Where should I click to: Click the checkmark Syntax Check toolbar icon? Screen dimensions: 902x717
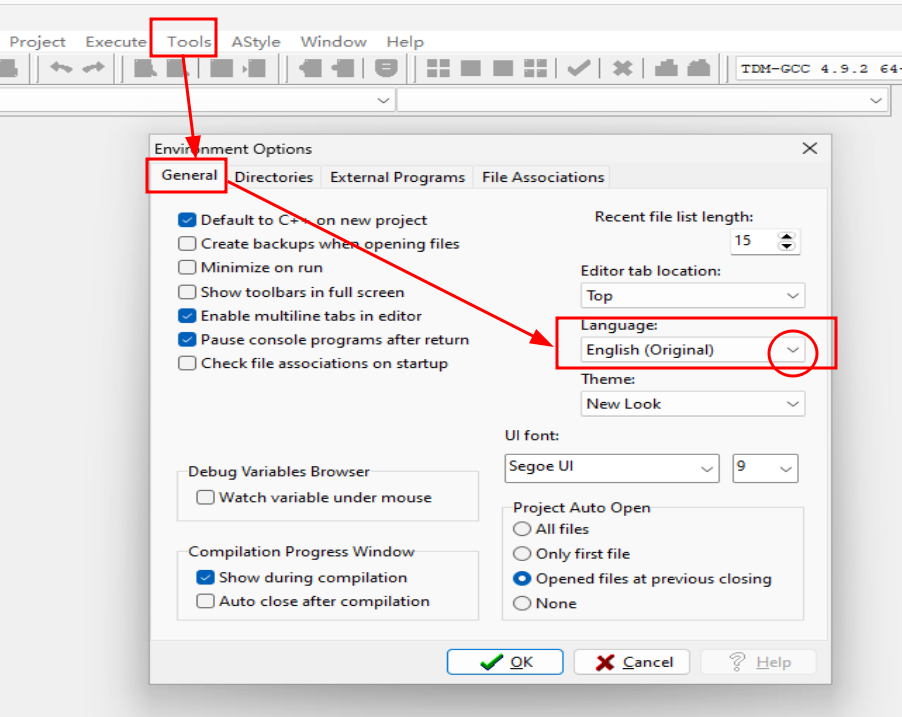pyautogui.click(x=578, y=68)
